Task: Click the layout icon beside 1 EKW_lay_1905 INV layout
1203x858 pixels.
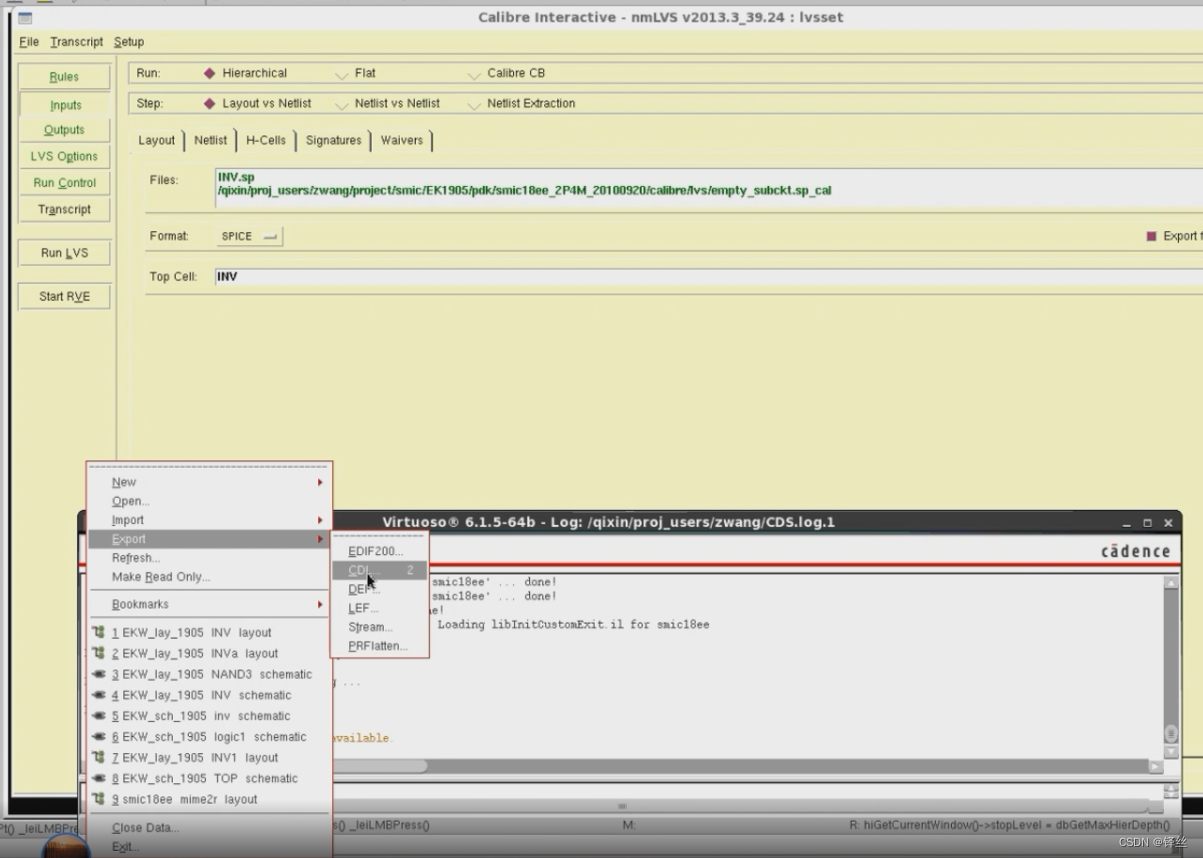Action: pyautogui.click(x=98, y=632)
